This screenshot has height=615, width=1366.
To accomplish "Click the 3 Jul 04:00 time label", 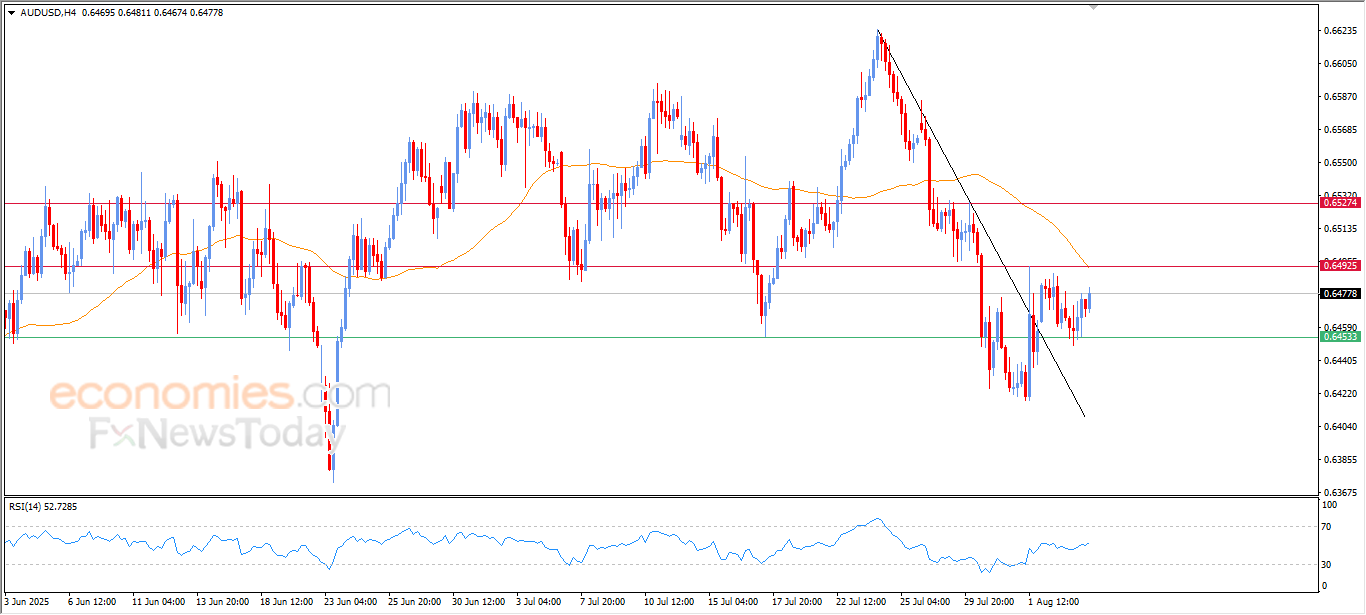I will pyautogui.click(x=539, y=603).
